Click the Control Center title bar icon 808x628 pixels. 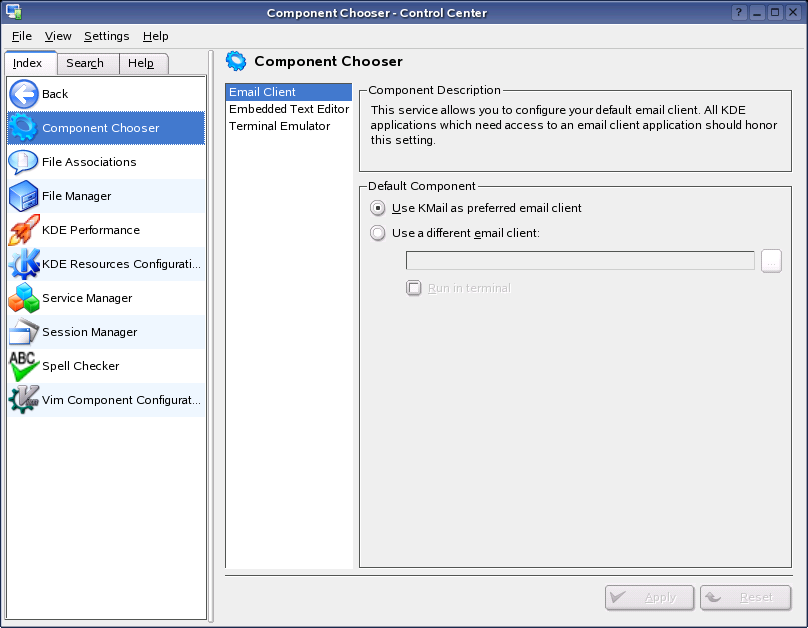click(14, 12)
